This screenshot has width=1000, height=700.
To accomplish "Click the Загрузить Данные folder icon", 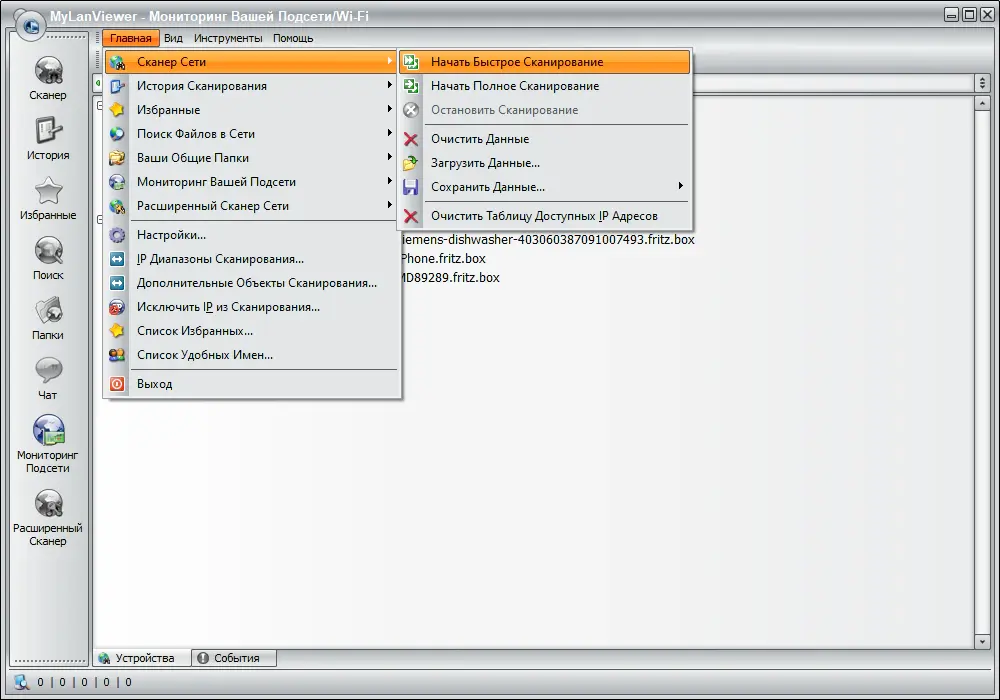I will 411,163.
